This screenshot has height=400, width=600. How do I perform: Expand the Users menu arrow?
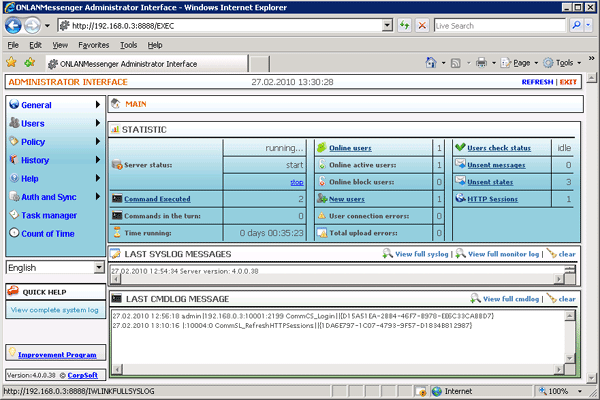[x=98, y=122]
